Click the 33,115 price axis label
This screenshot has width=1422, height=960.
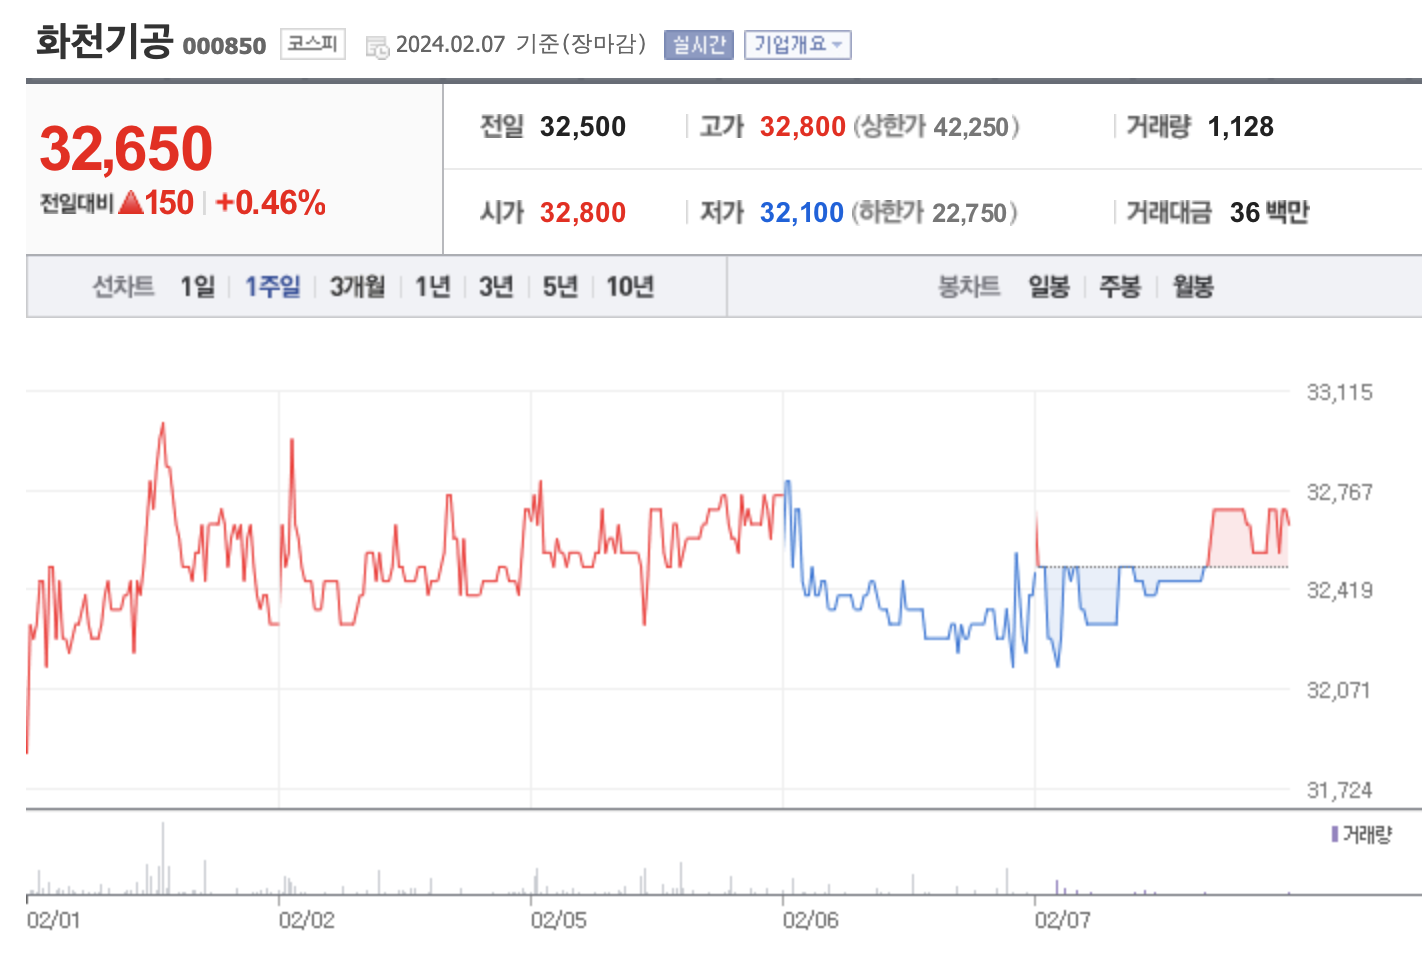pyautogui.click(x=1339, y=392)
